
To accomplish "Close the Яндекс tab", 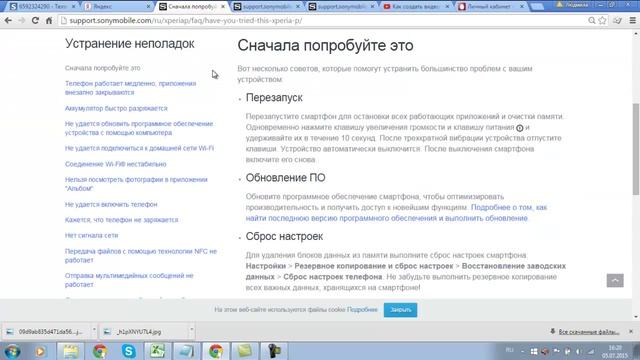I will coord(148,7).
